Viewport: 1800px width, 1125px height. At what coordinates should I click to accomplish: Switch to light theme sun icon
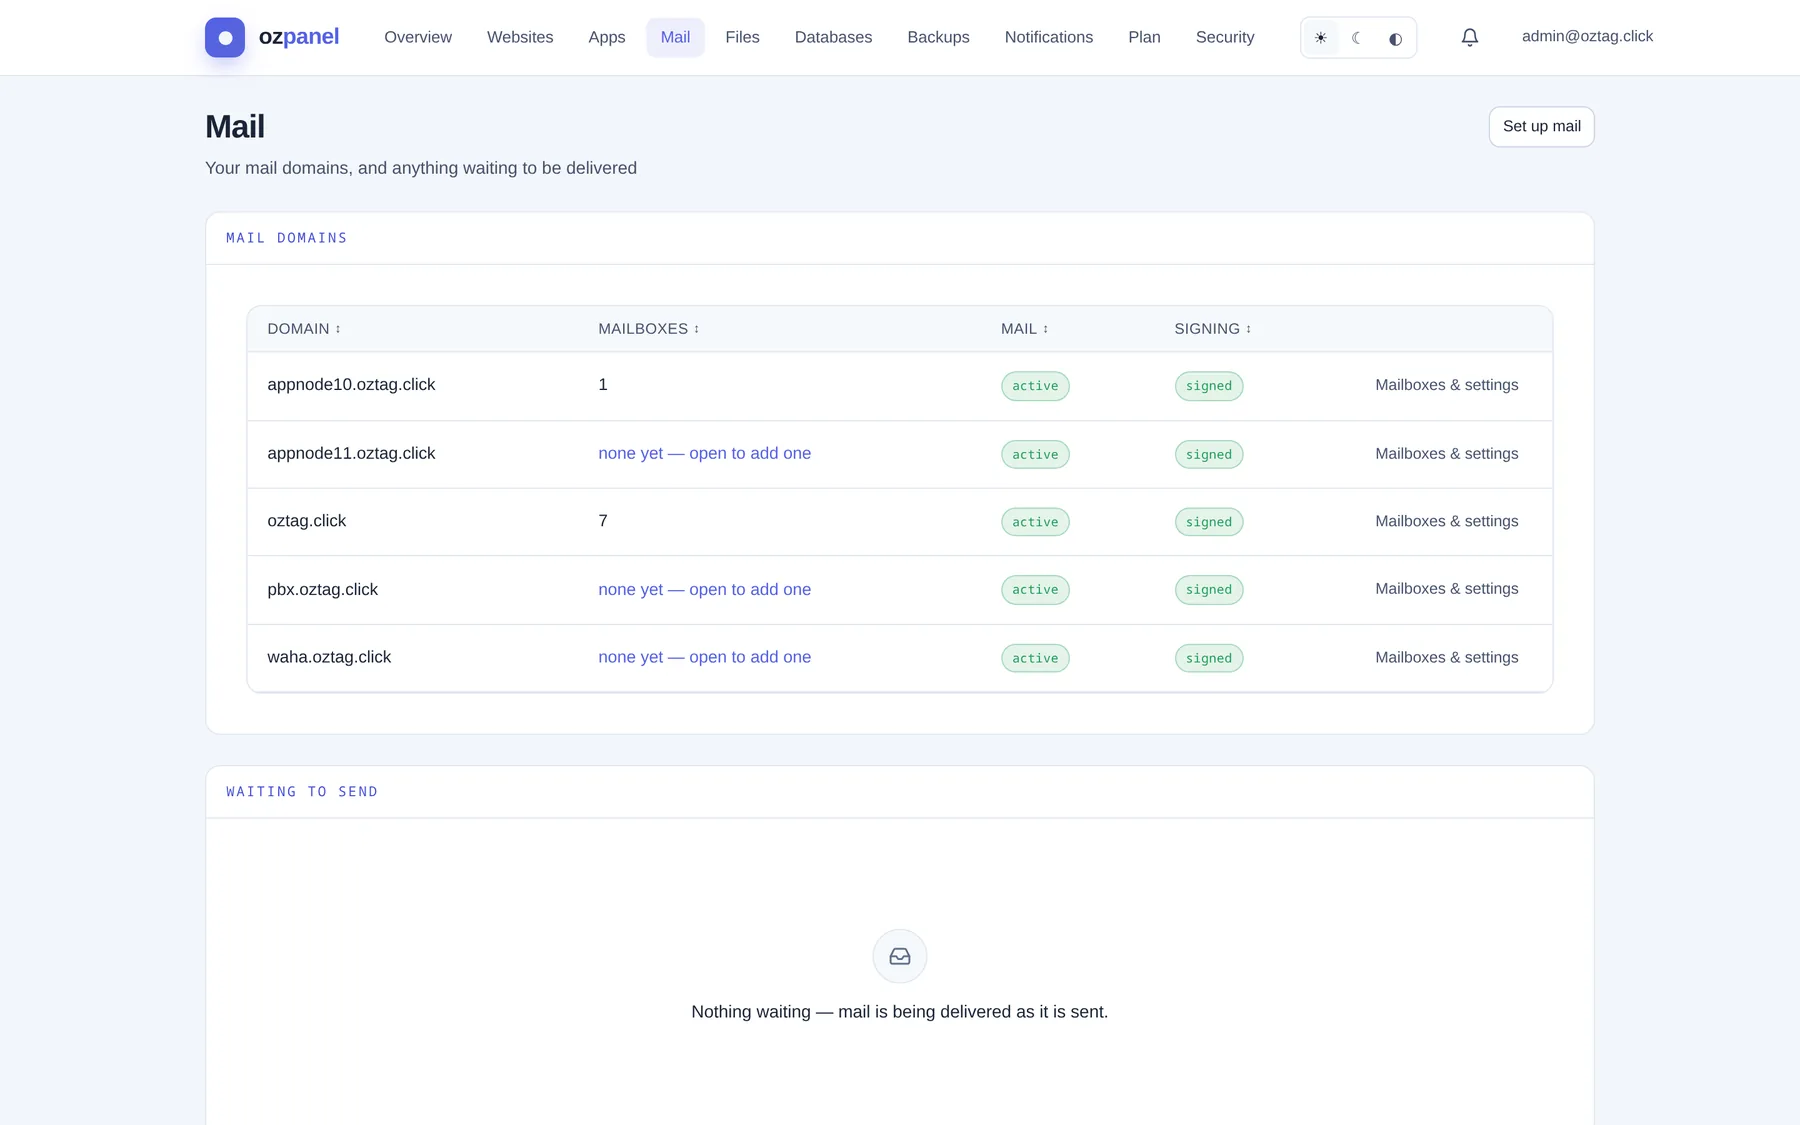(x=1320, y=38)
